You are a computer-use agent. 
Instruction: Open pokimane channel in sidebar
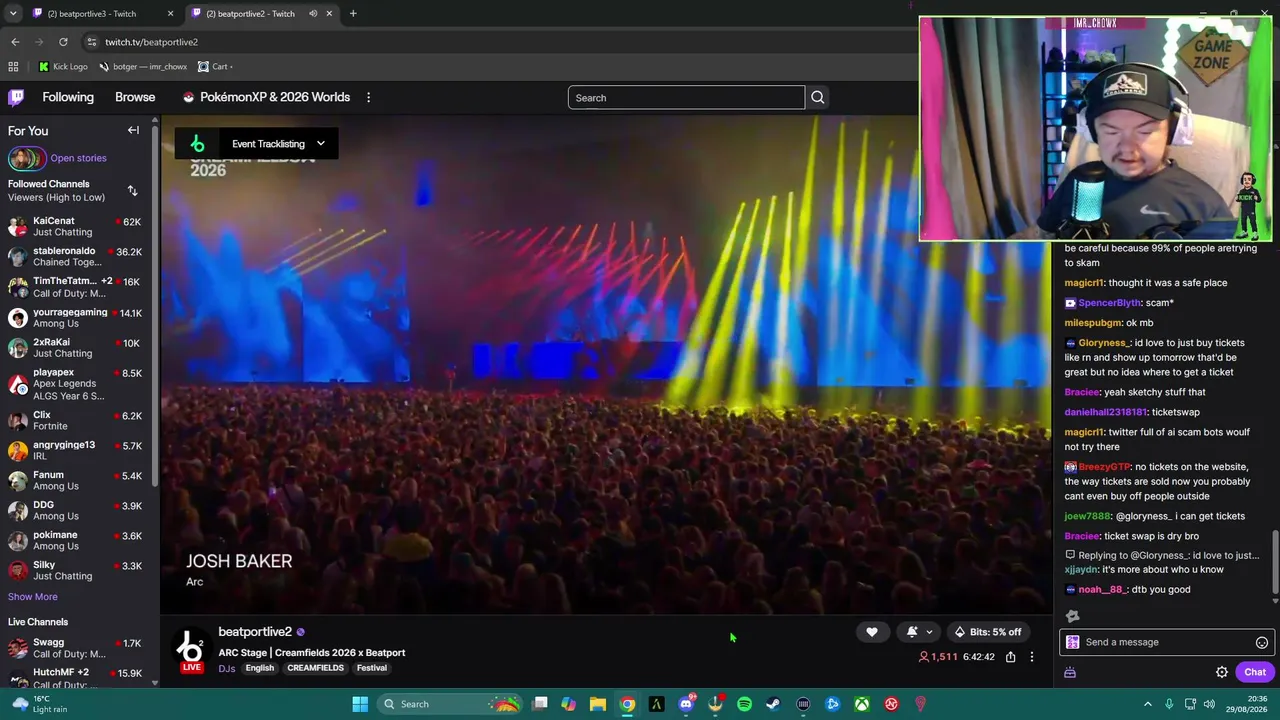point(76,540)
